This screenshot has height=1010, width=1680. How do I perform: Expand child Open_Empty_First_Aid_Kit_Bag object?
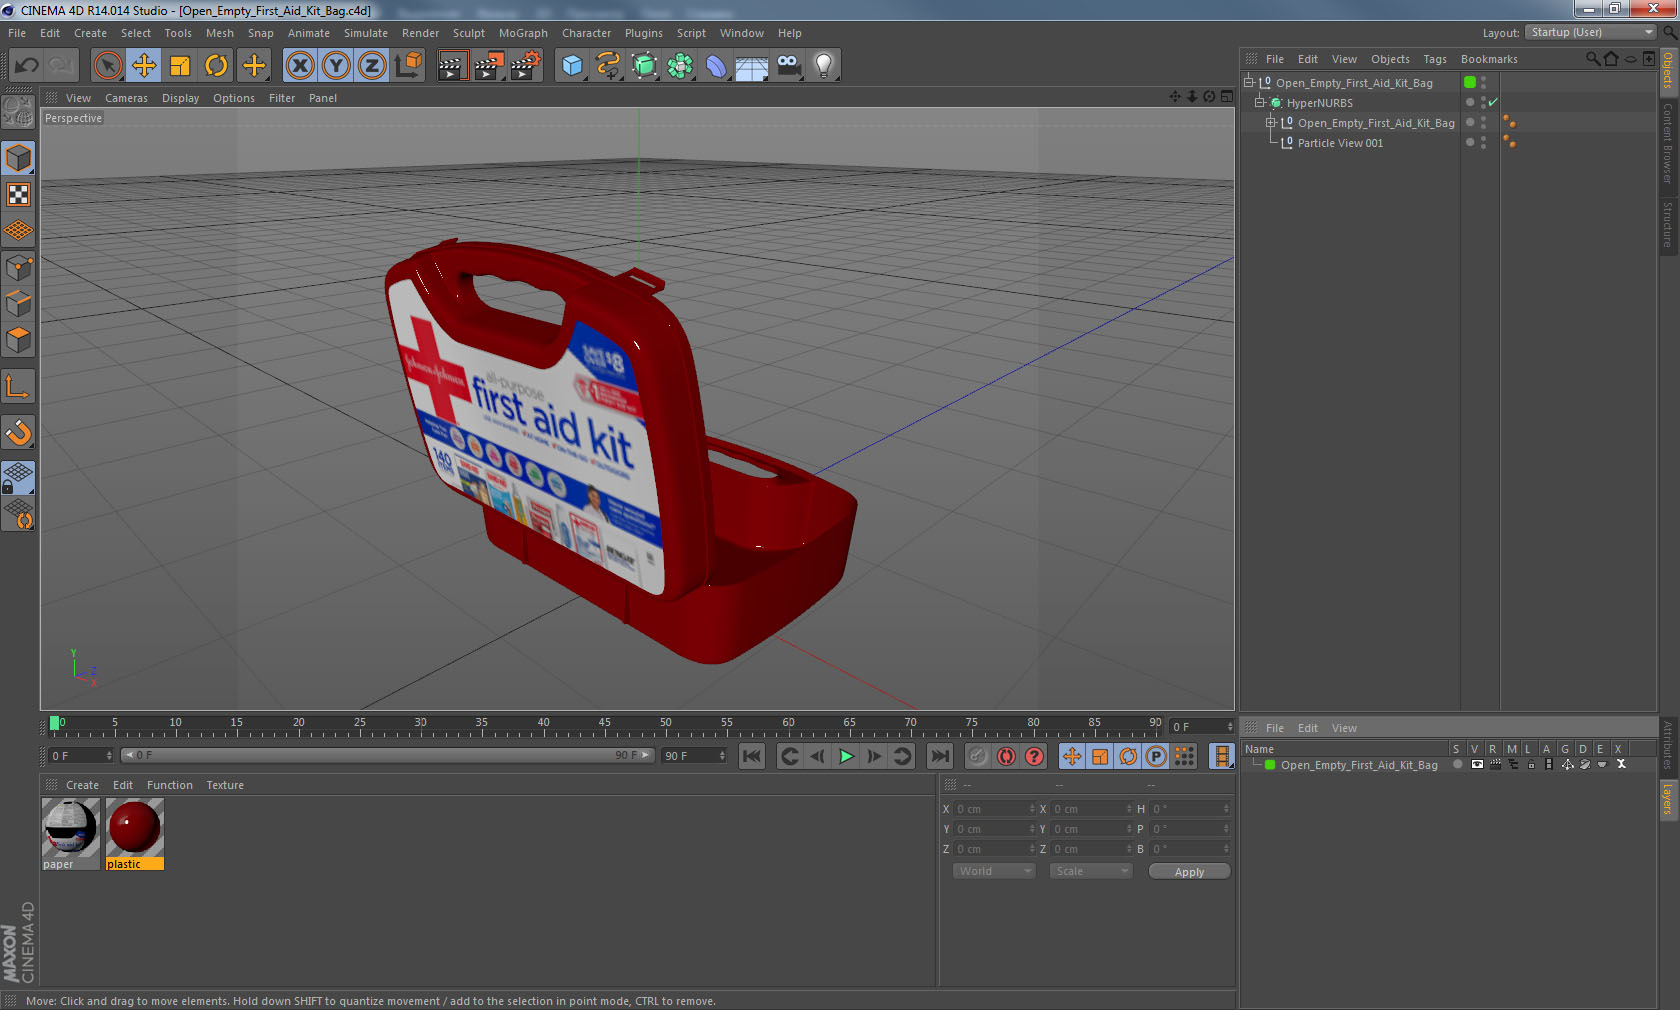(1271, 123)
